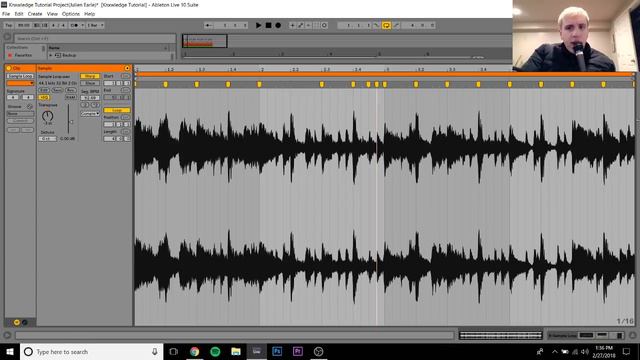
Task: Click the sample Edit button
Action: pos(44,90)
